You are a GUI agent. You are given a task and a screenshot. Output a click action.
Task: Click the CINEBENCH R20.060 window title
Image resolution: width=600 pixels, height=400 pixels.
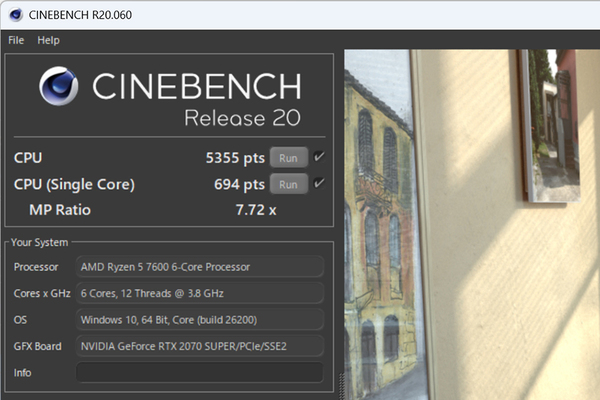coord(80,15)
